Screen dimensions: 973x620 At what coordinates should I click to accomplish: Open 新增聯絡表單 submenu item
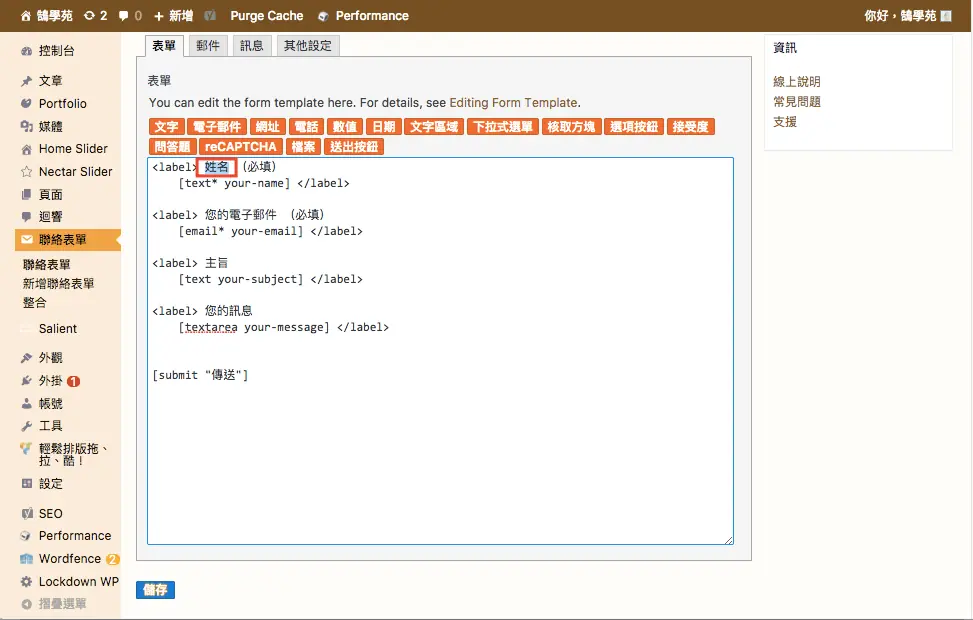click(58, 284)
